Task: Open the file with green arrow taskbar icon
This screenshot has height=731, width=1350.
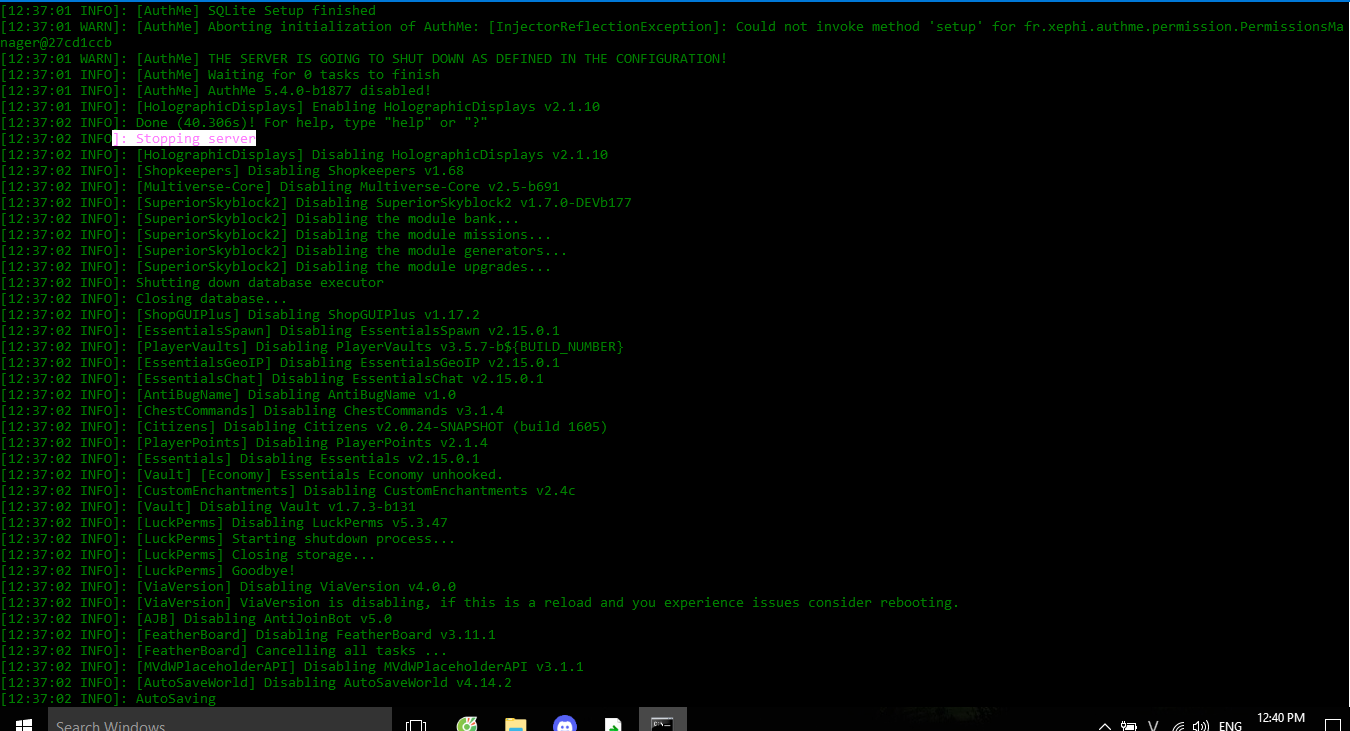Action: [613, 724]
